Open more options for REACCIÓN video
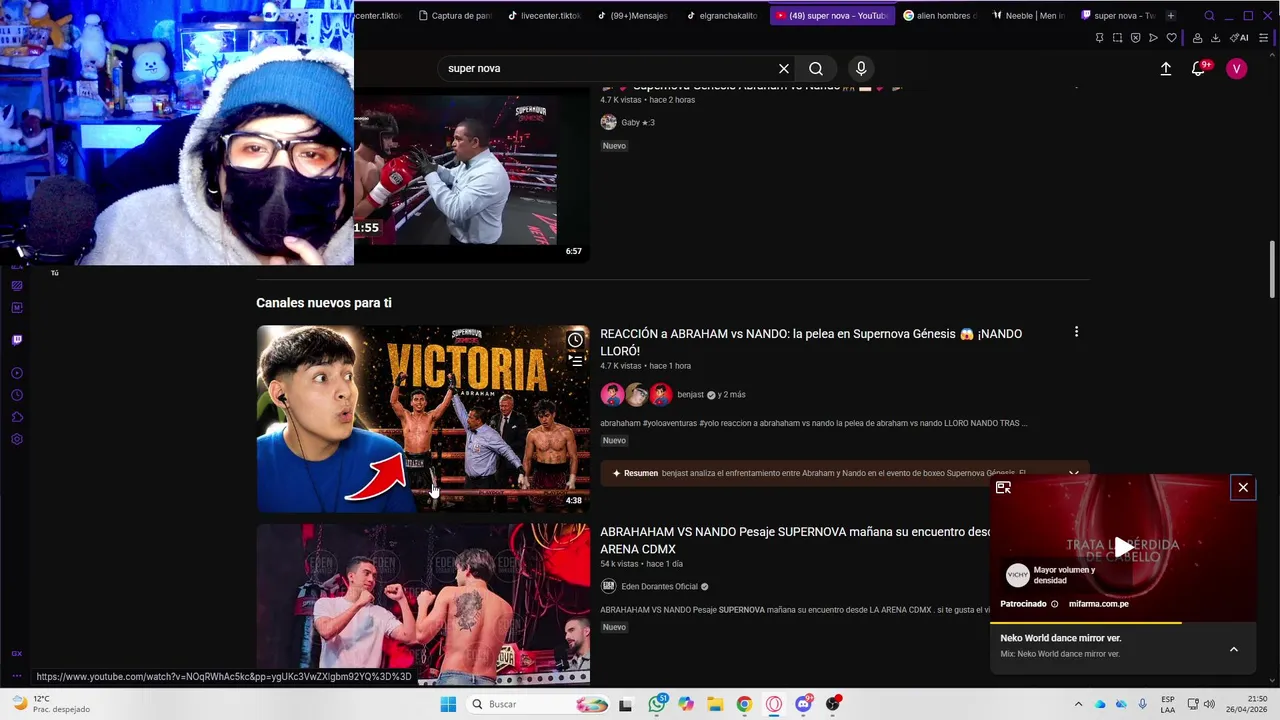1280x720 pixels. [x=1076, y=332]
